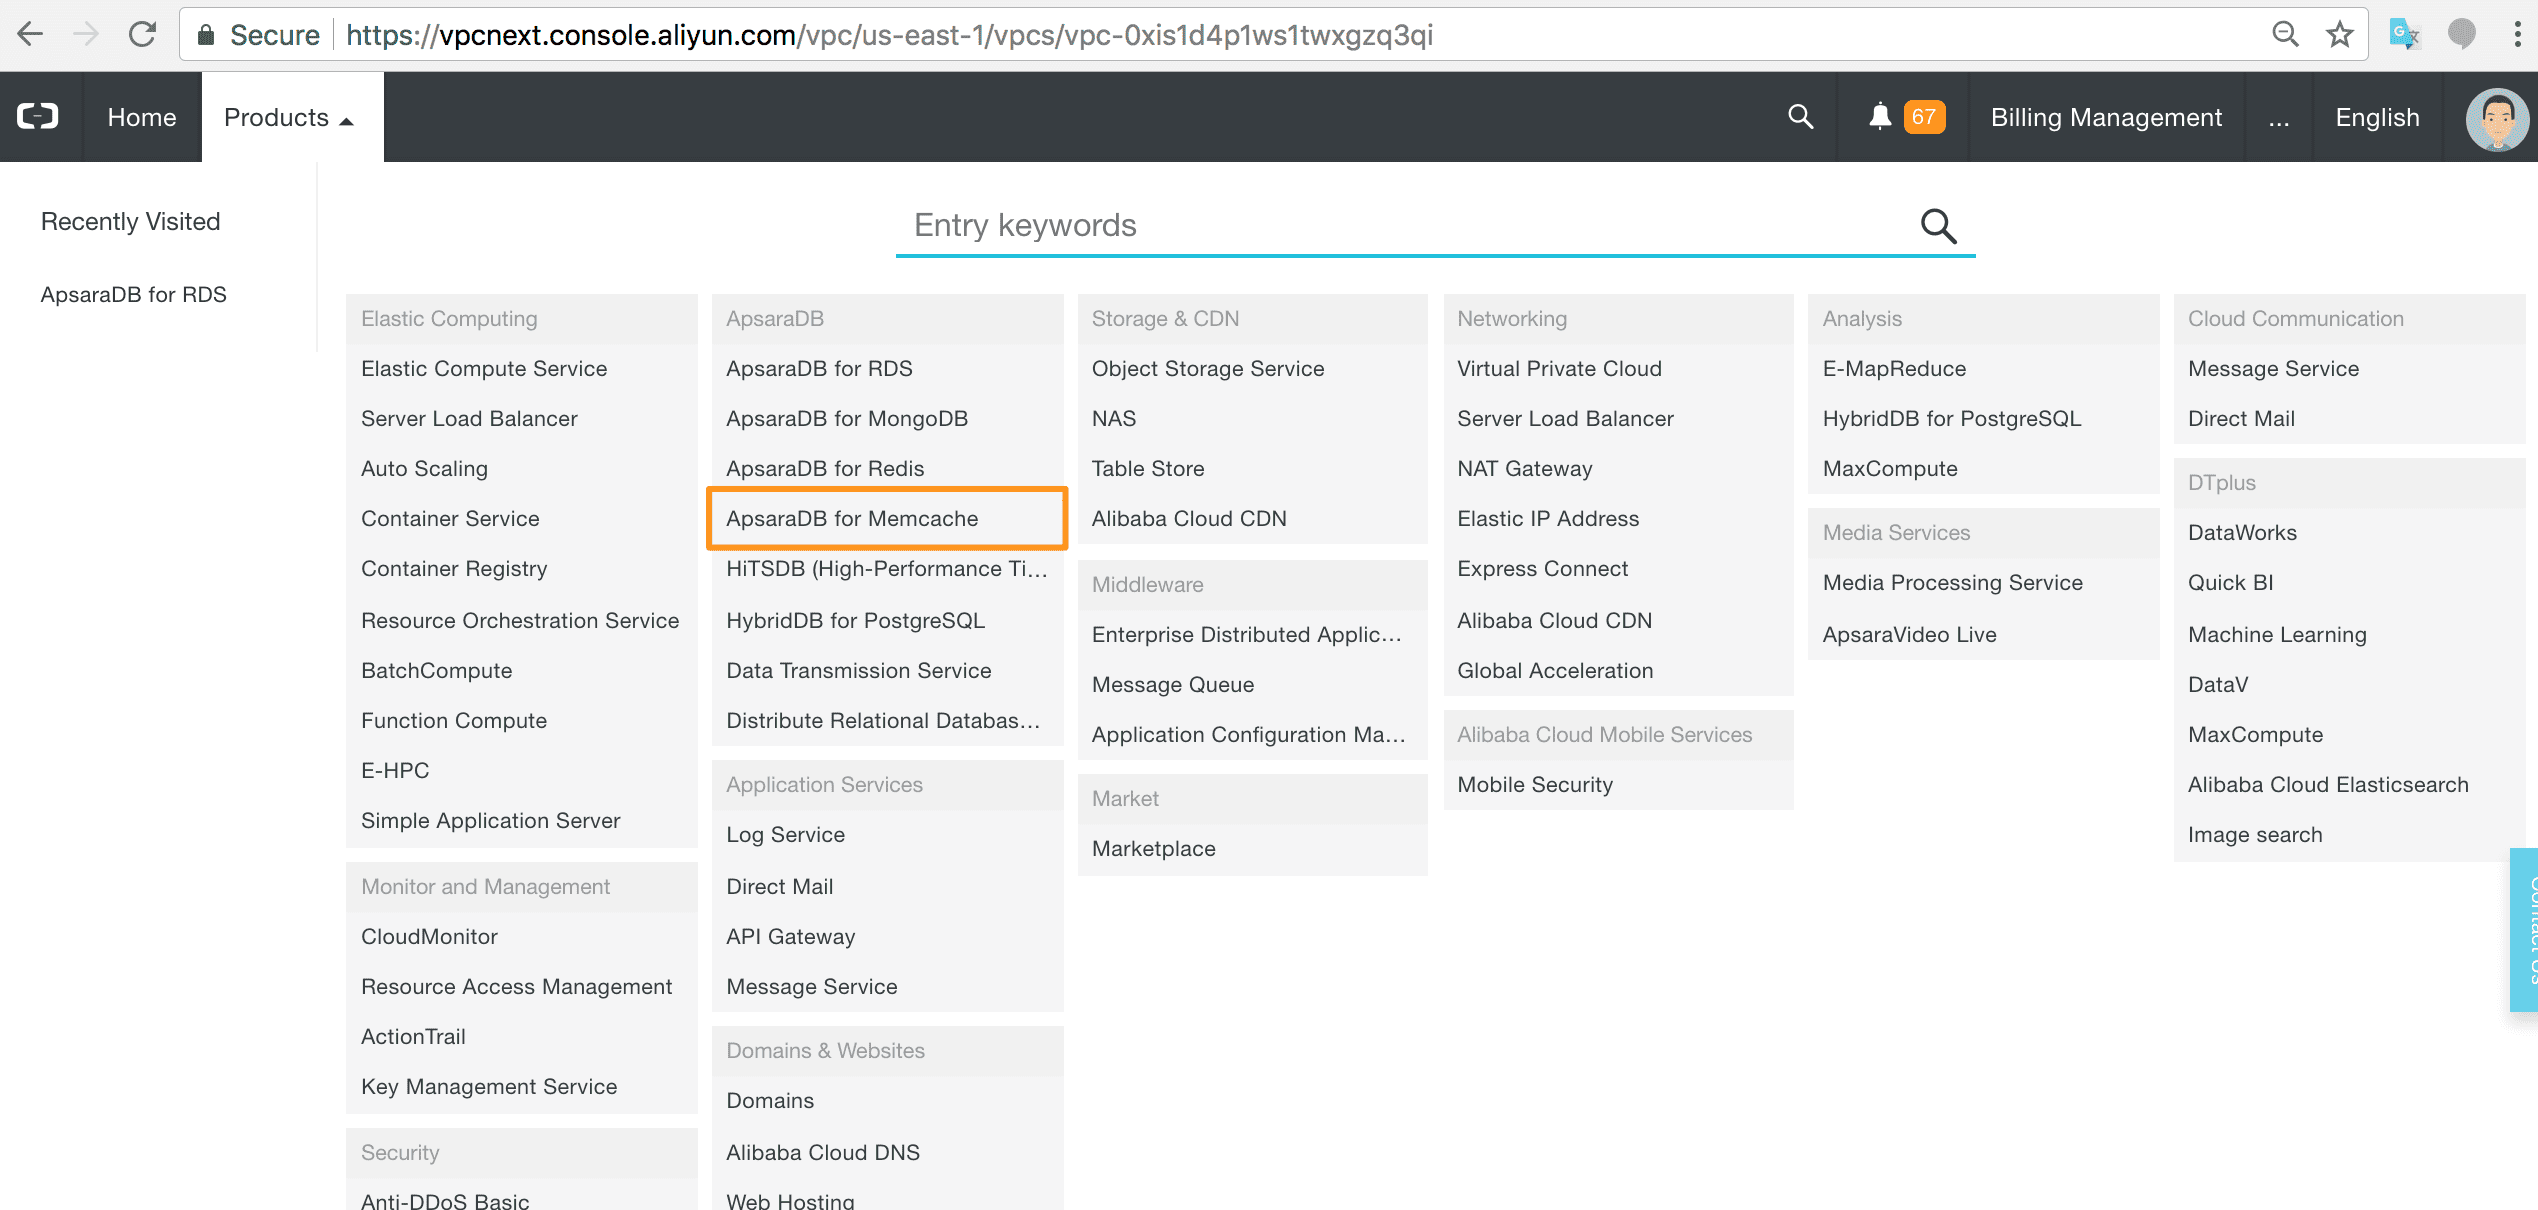Open Server Load Balancer under Elastic Computing
The width and height of the screenshot is (2538, 1210).
(469, 418)
